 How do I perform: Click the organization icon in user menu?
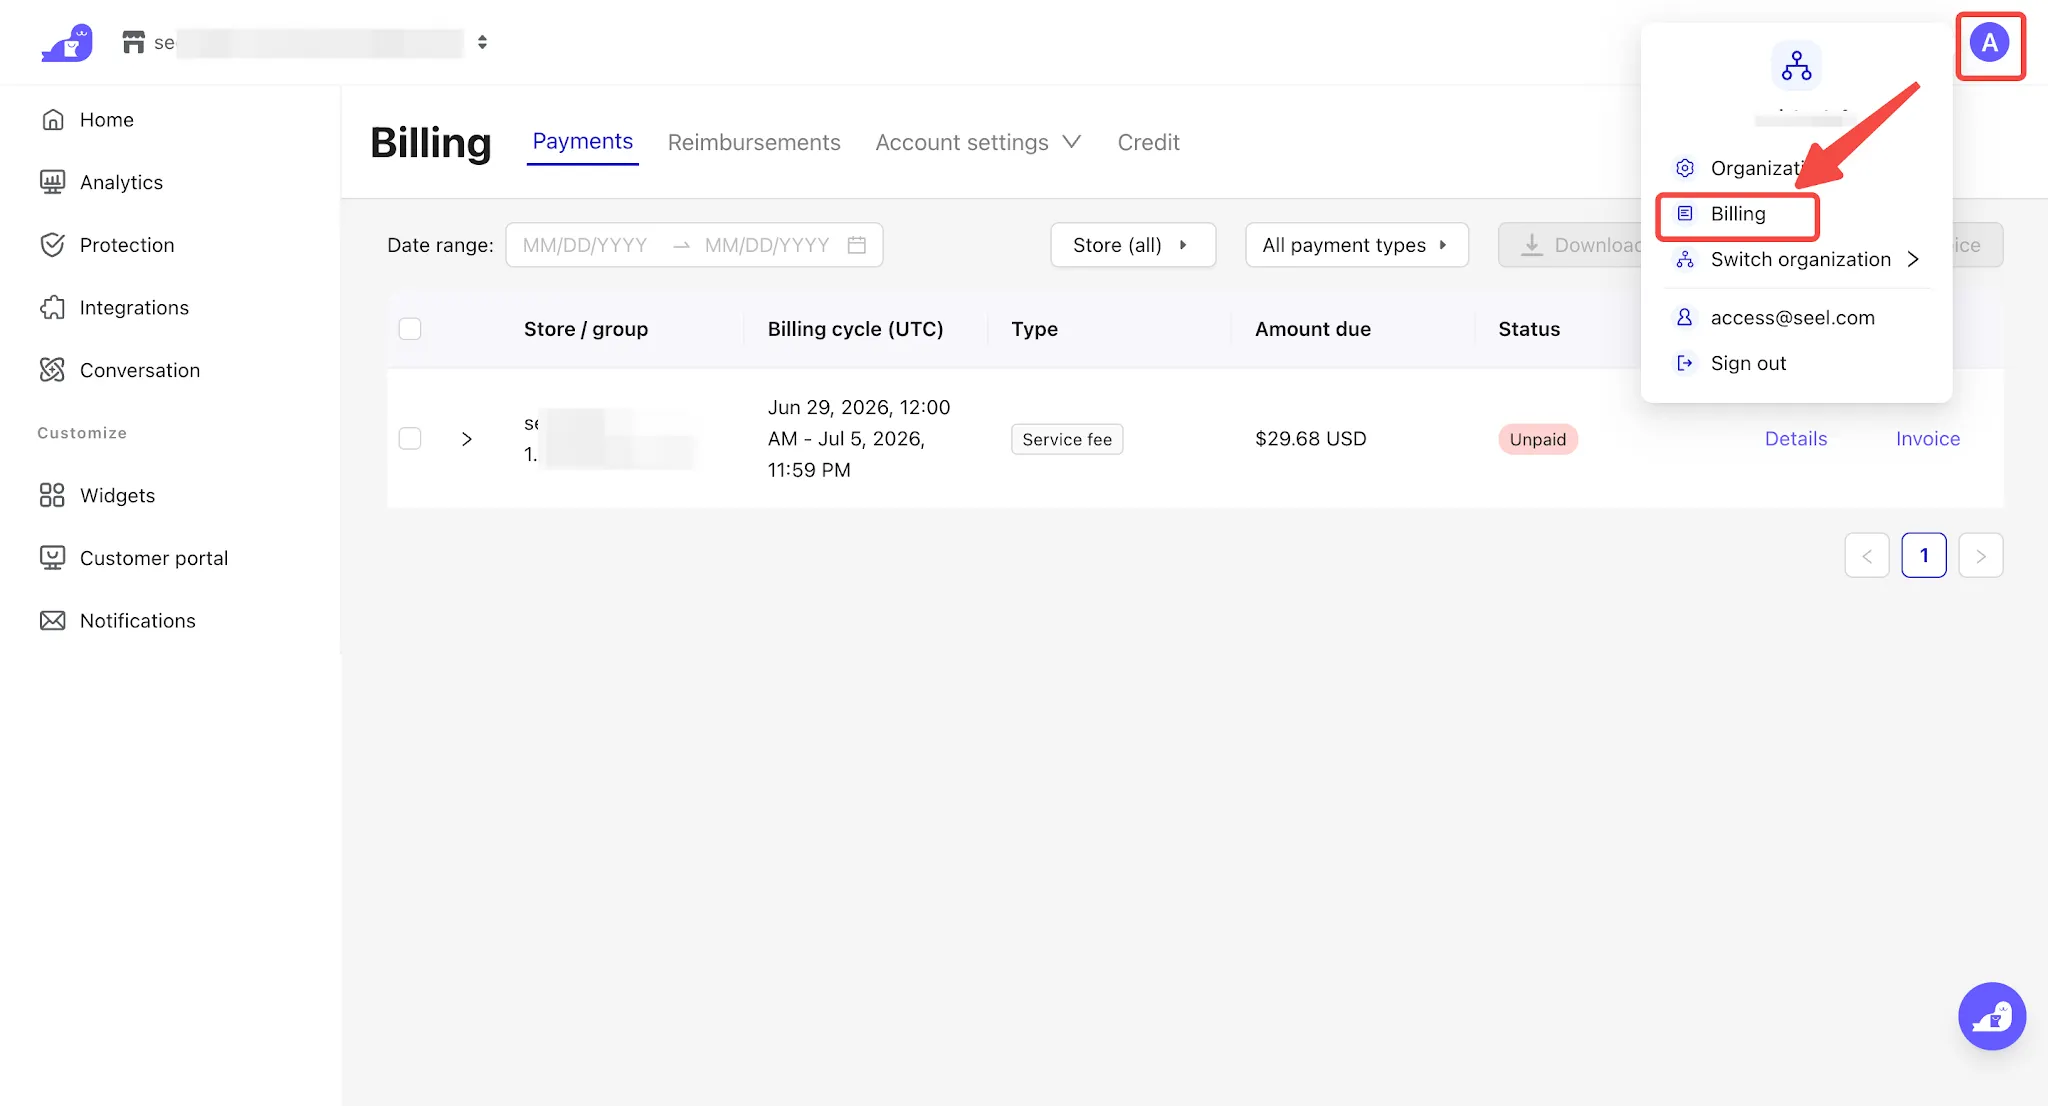1796,66
